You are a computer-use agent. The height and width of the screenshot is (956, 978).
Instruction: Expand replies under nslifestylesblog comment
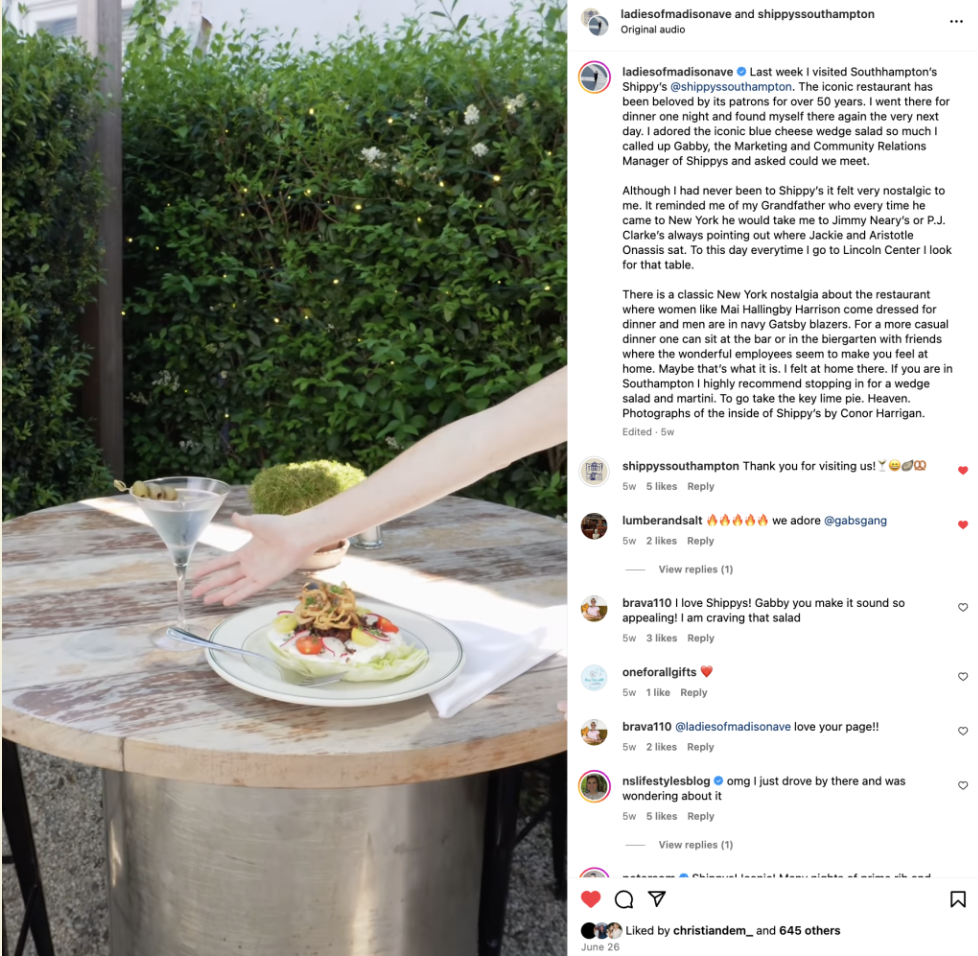(695, 845)
